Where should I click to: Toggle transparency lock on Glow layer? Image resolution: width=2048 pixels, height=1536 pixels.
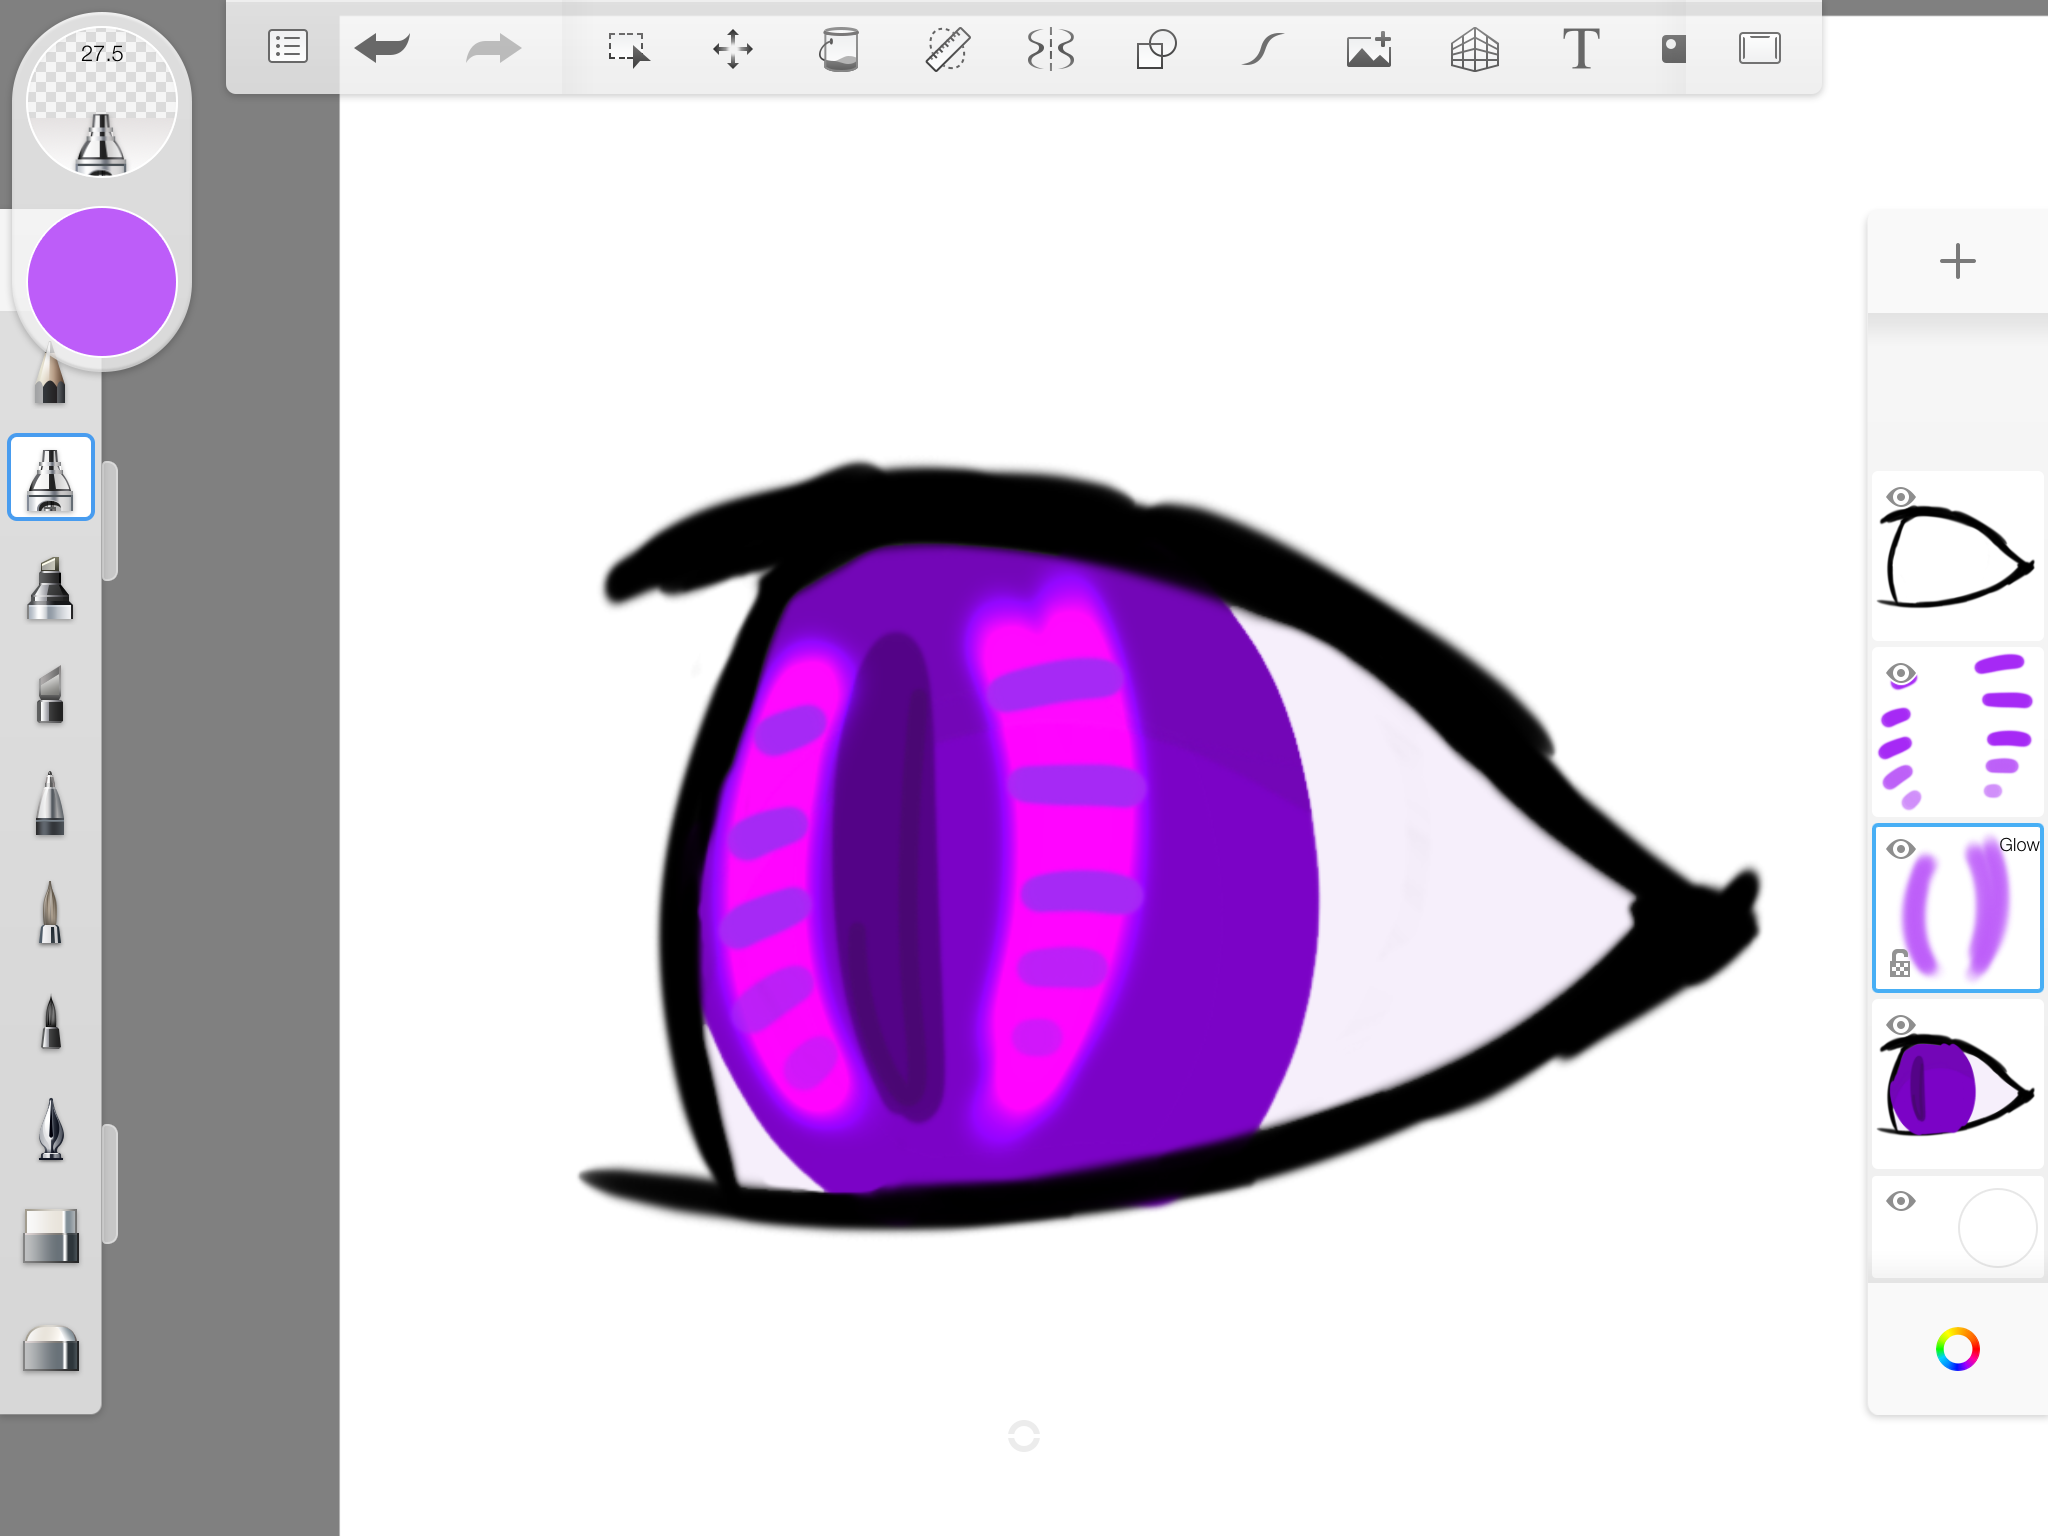[1900, 963]
